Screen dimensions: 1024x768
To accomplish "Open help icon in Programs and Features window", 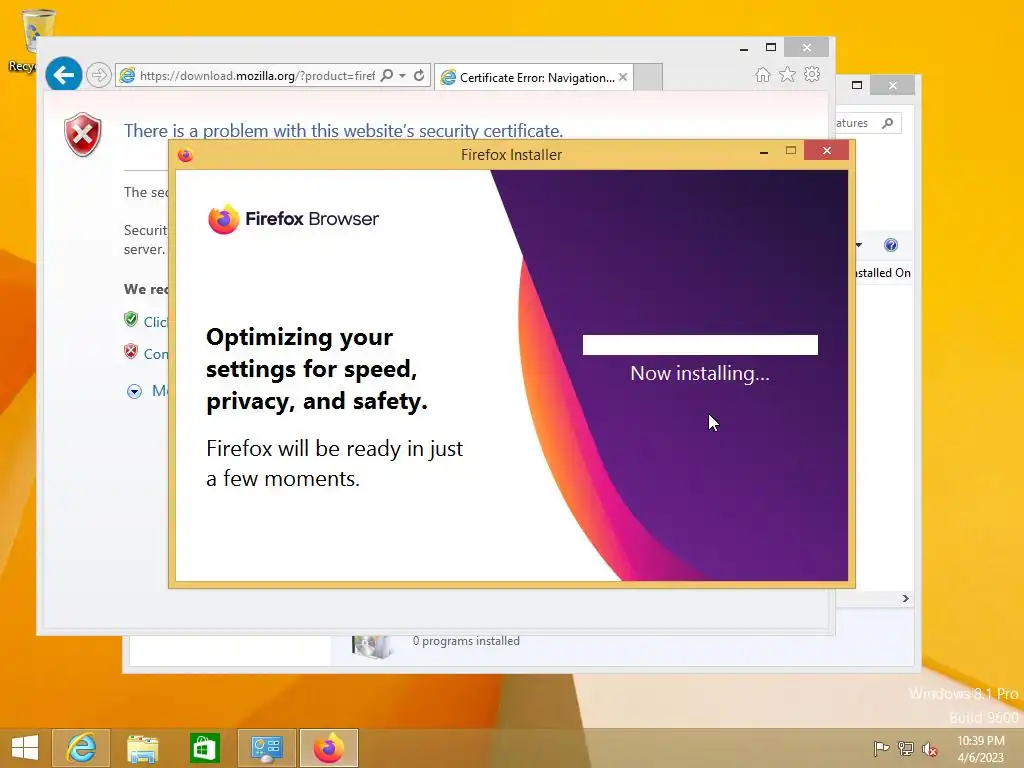I will 891,245.
